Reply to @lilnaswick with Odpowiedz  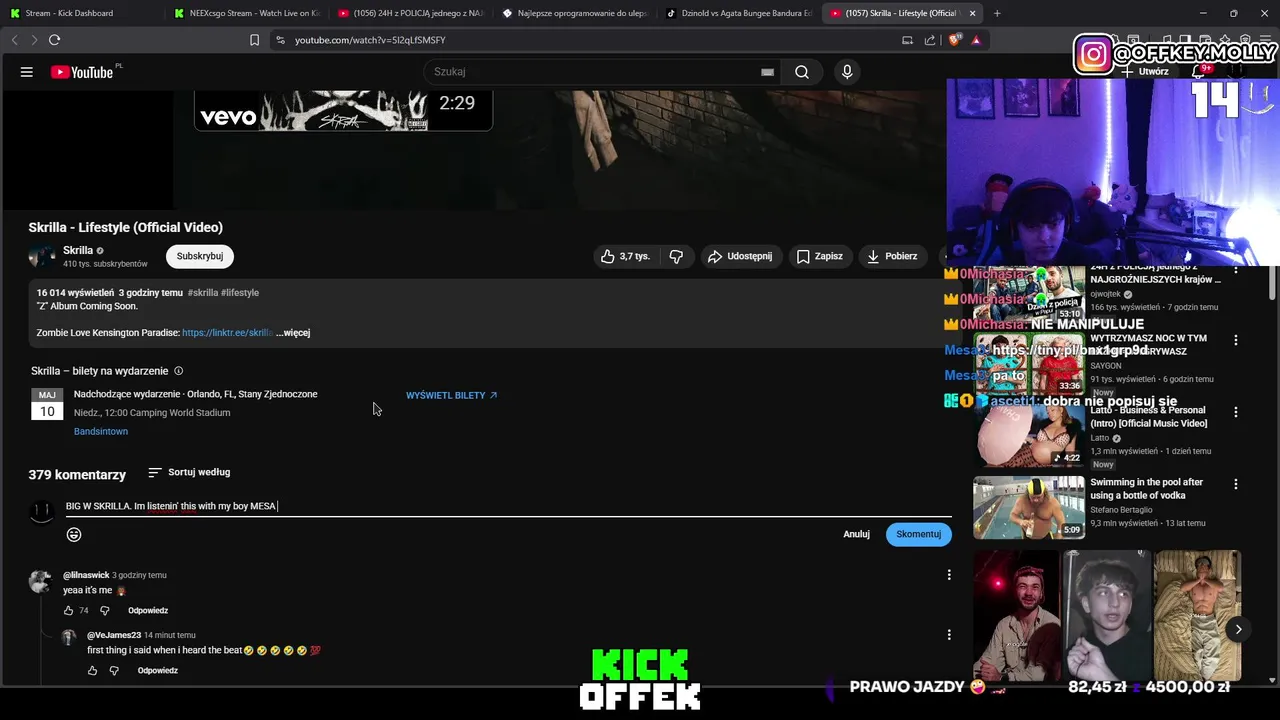click(x=148, y=610)
